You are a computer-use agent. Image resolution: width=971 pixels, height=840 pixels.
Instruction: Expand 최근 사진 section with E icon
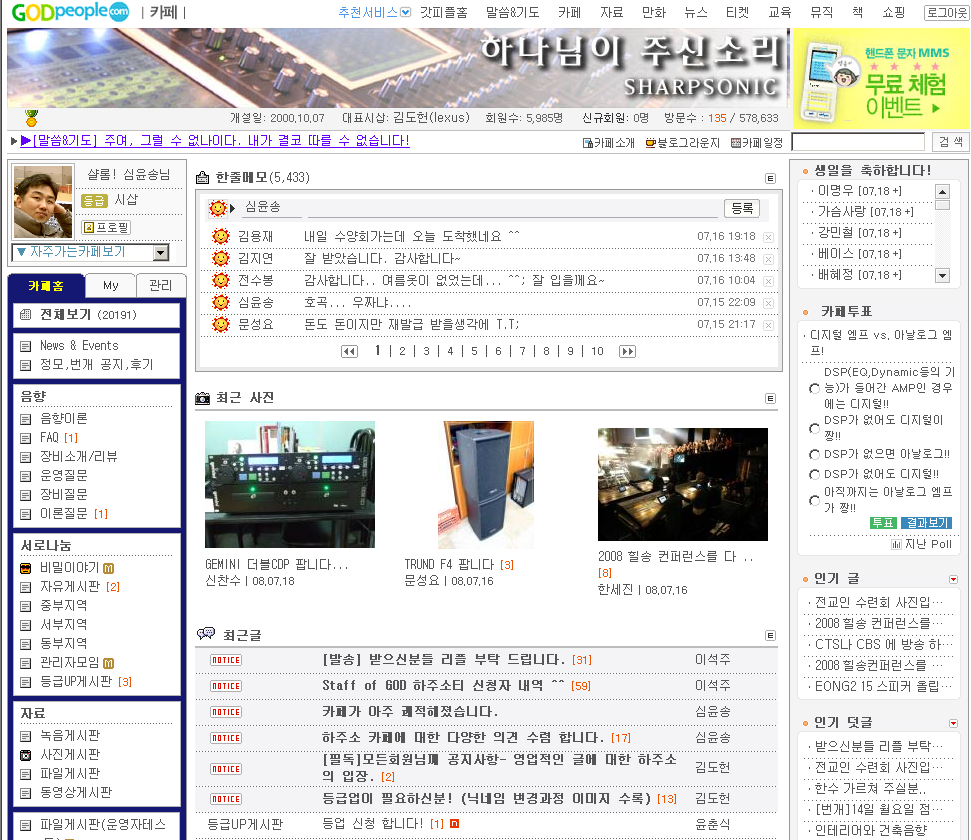(770, 398)
